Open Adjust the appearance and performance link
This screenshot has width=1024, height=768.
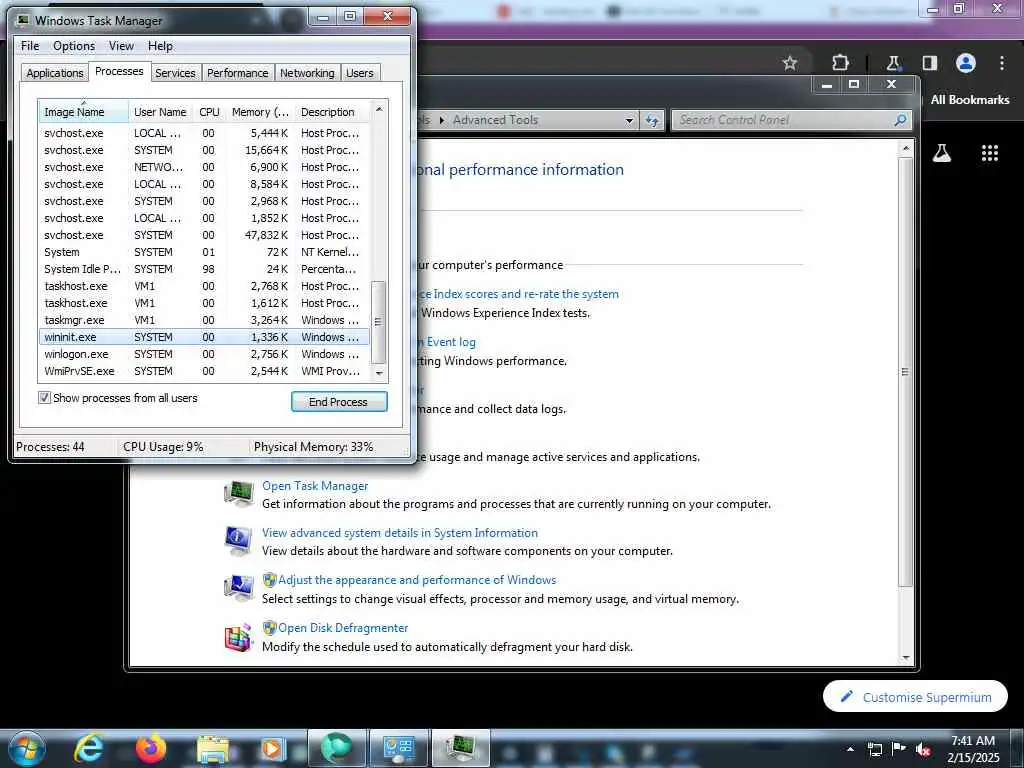(x=417, y=580)
